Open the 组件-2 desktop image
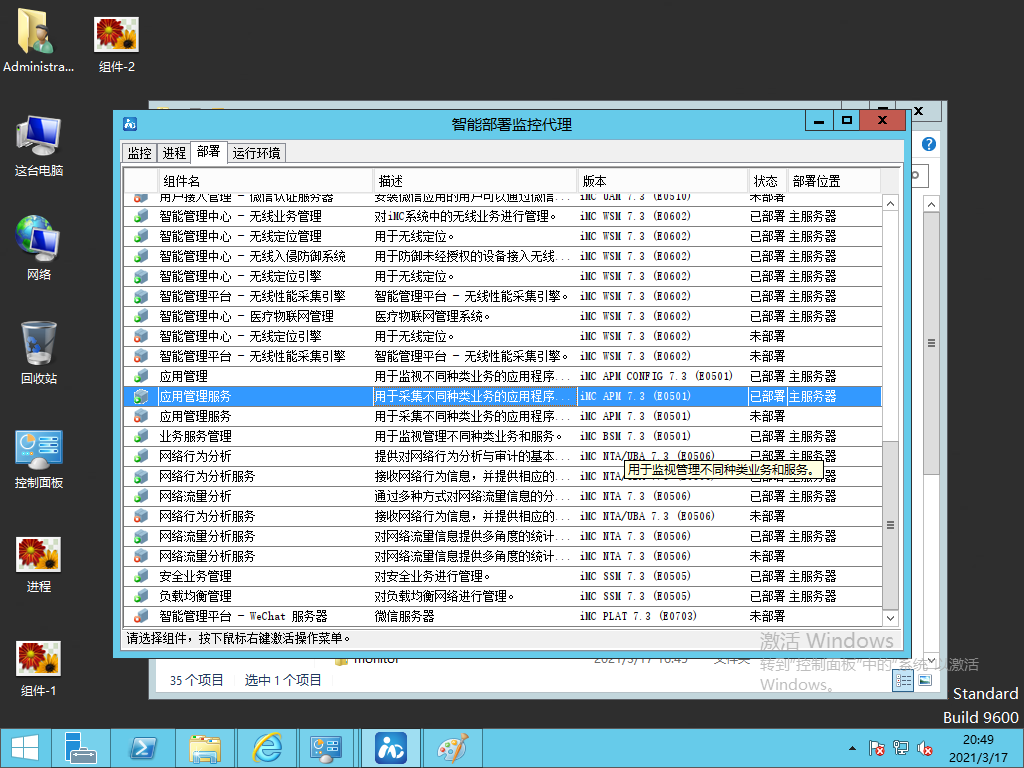 (x=116, y=44)
